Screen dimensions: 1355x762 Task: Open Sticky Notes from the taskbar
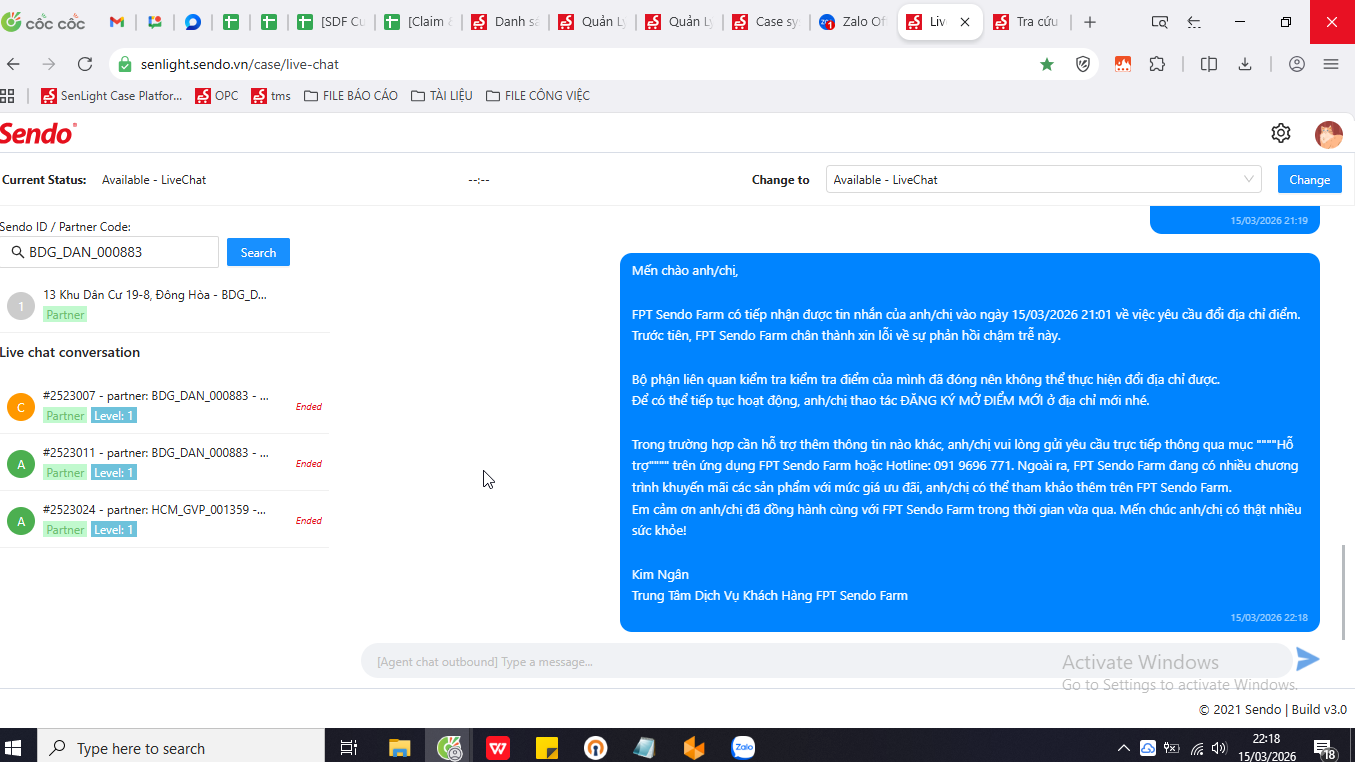point(547,747)
